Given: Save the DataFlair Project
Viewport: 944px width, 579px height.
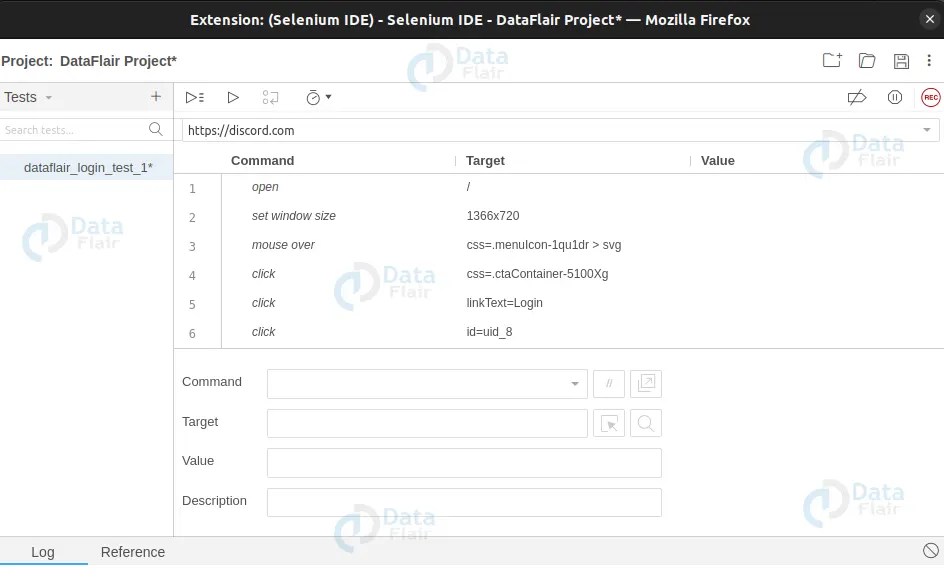Looking at the screenshot, I should (901, 60).
